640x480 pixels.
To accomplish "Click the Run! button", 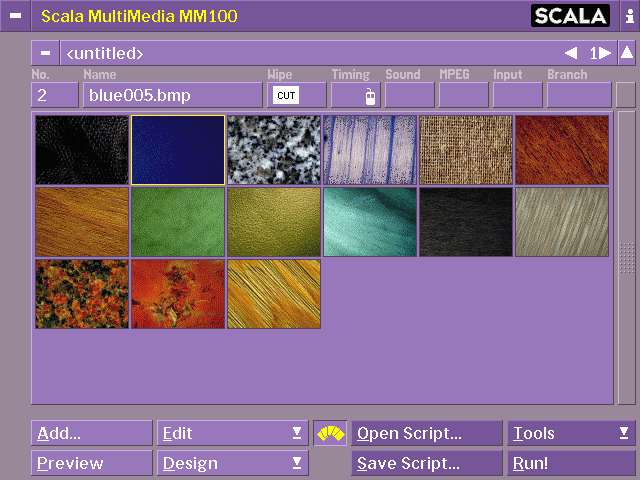I will pos(570,463).
